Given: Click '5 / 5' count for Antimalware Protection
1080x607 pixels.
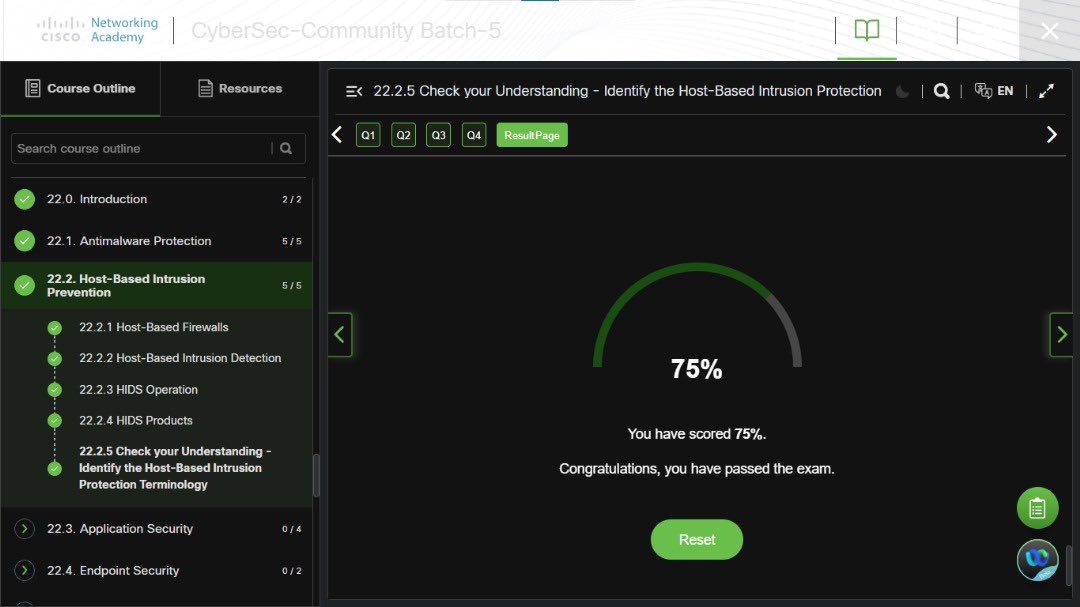Looking at the screenshot, I should click(291, 242).
